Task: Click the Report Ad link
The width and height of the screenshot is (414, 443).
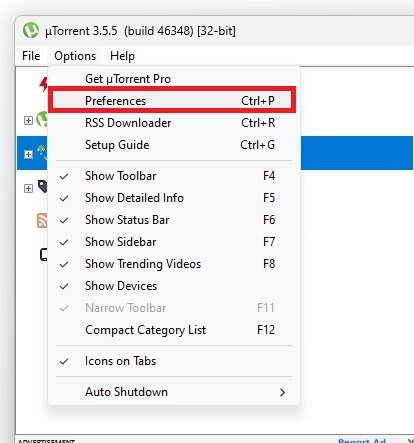Action: [x=362, y=440]
